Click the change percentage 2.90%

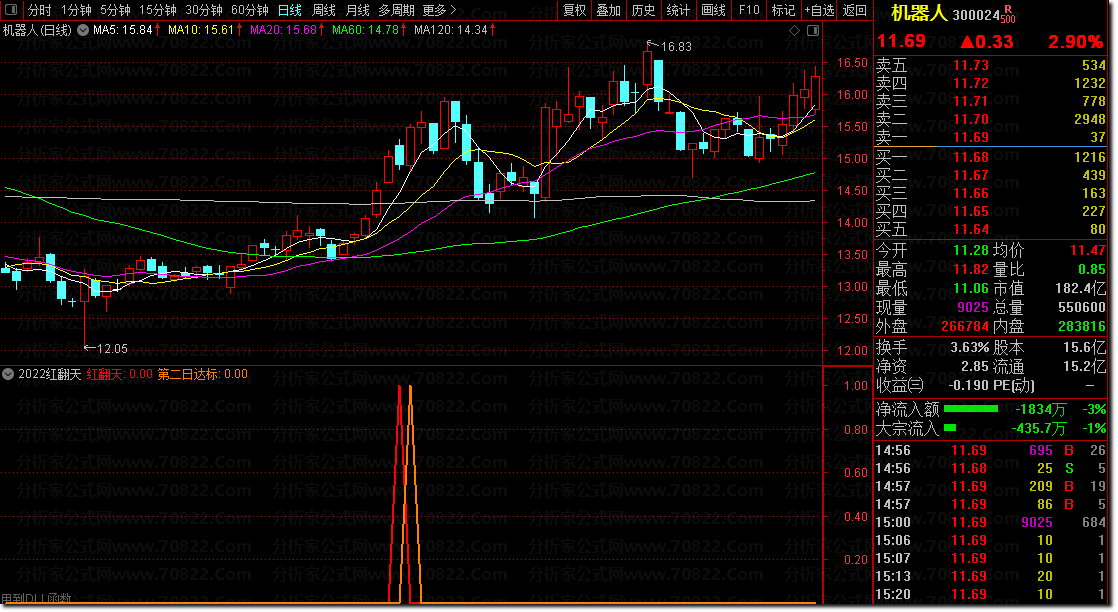click(x=1075, y=42)
